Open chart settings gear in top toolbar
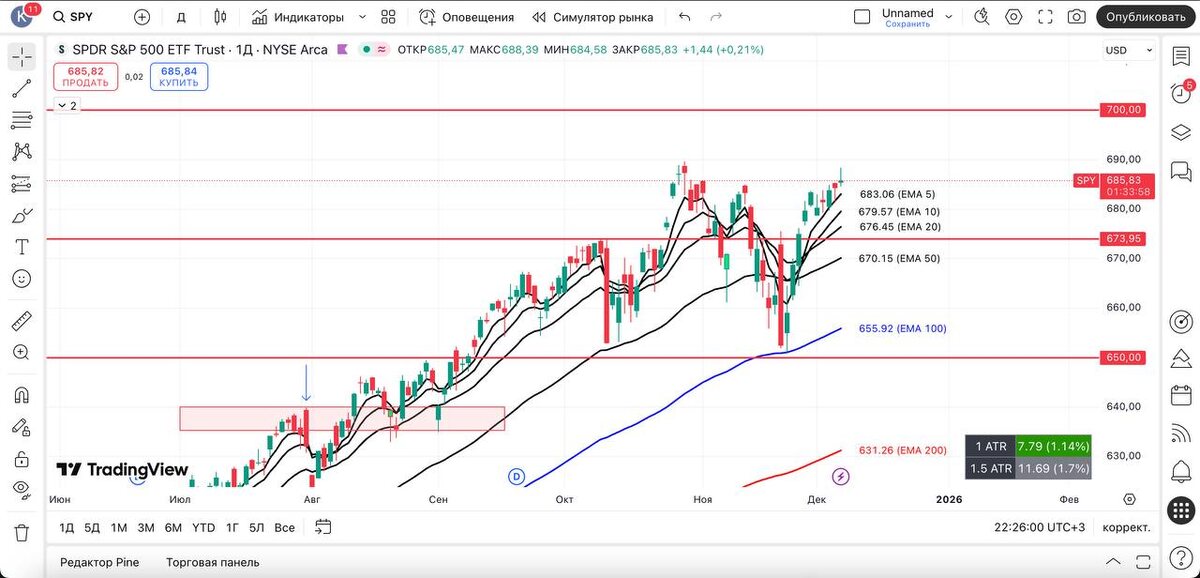The width and height of the screenshot is (1200, 578). [x=1014, y=17]
